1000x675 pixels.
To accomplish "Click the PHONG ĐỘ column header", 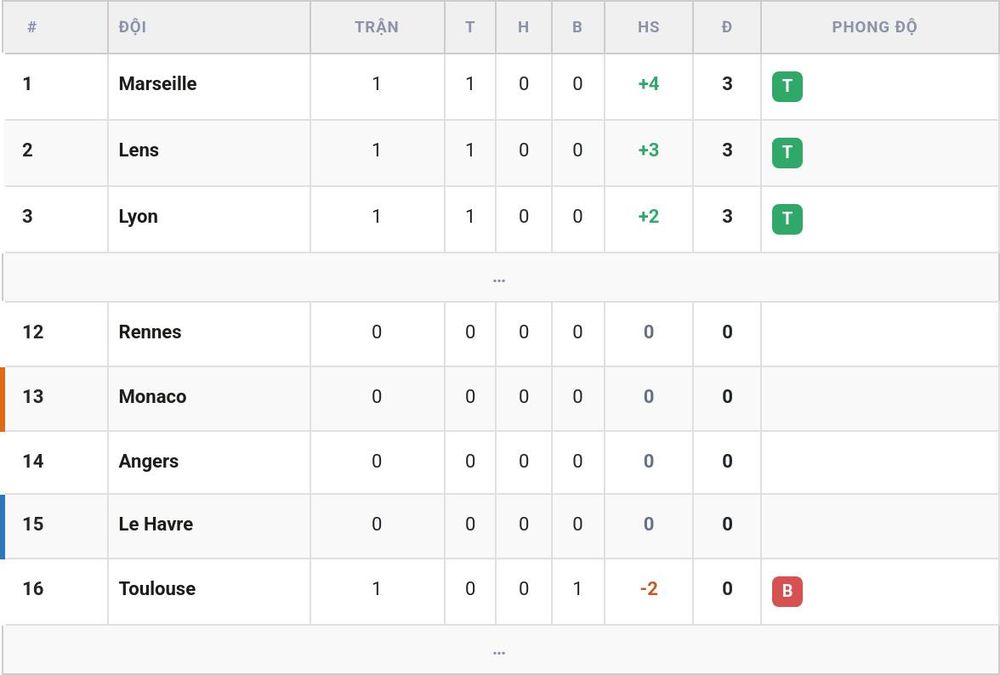I will [874, 27].
